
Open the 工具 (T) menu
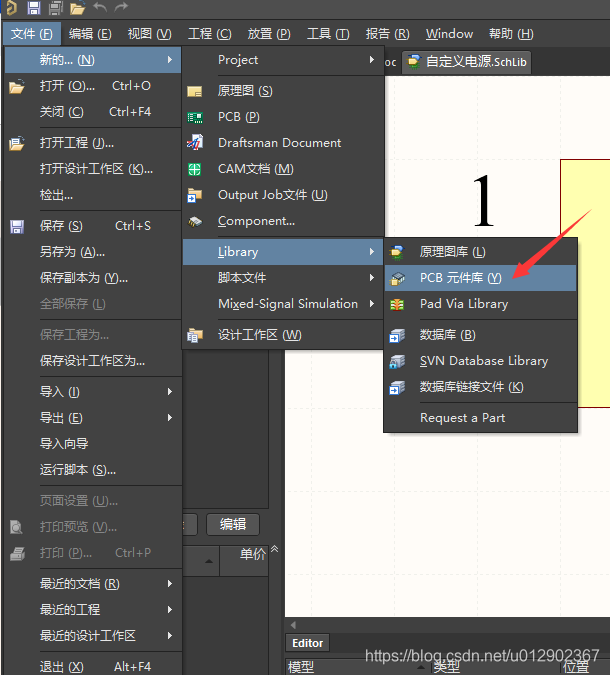[328, 34]
